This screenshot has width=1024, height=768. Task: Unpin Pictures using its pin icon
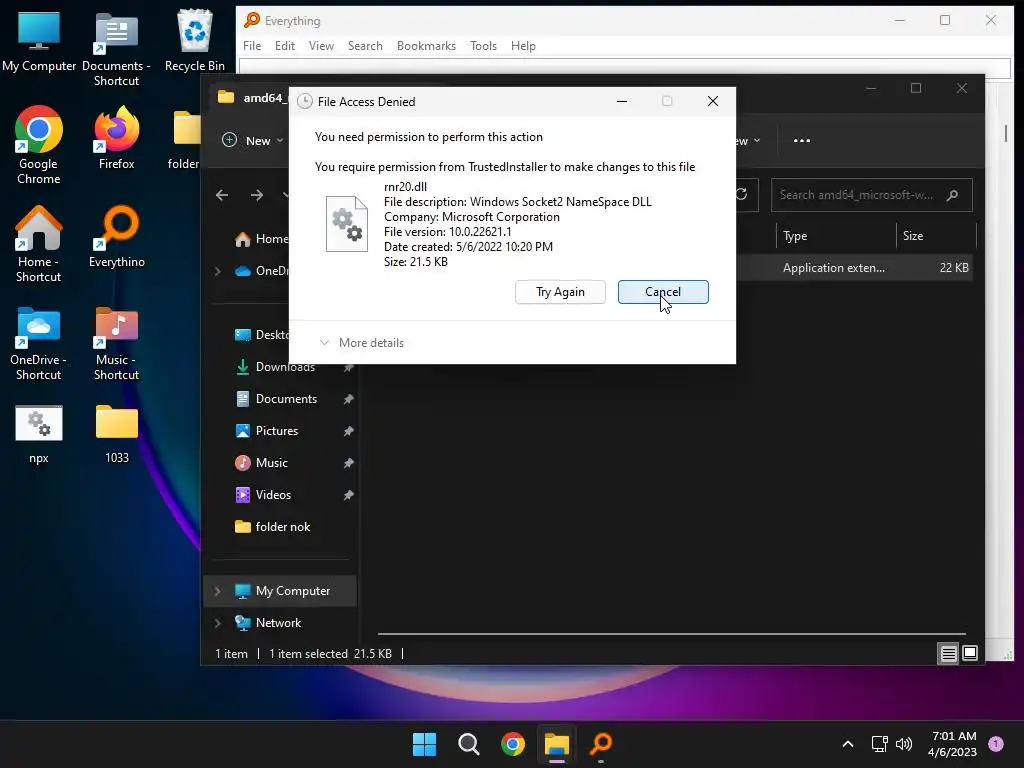coord(348,431)
